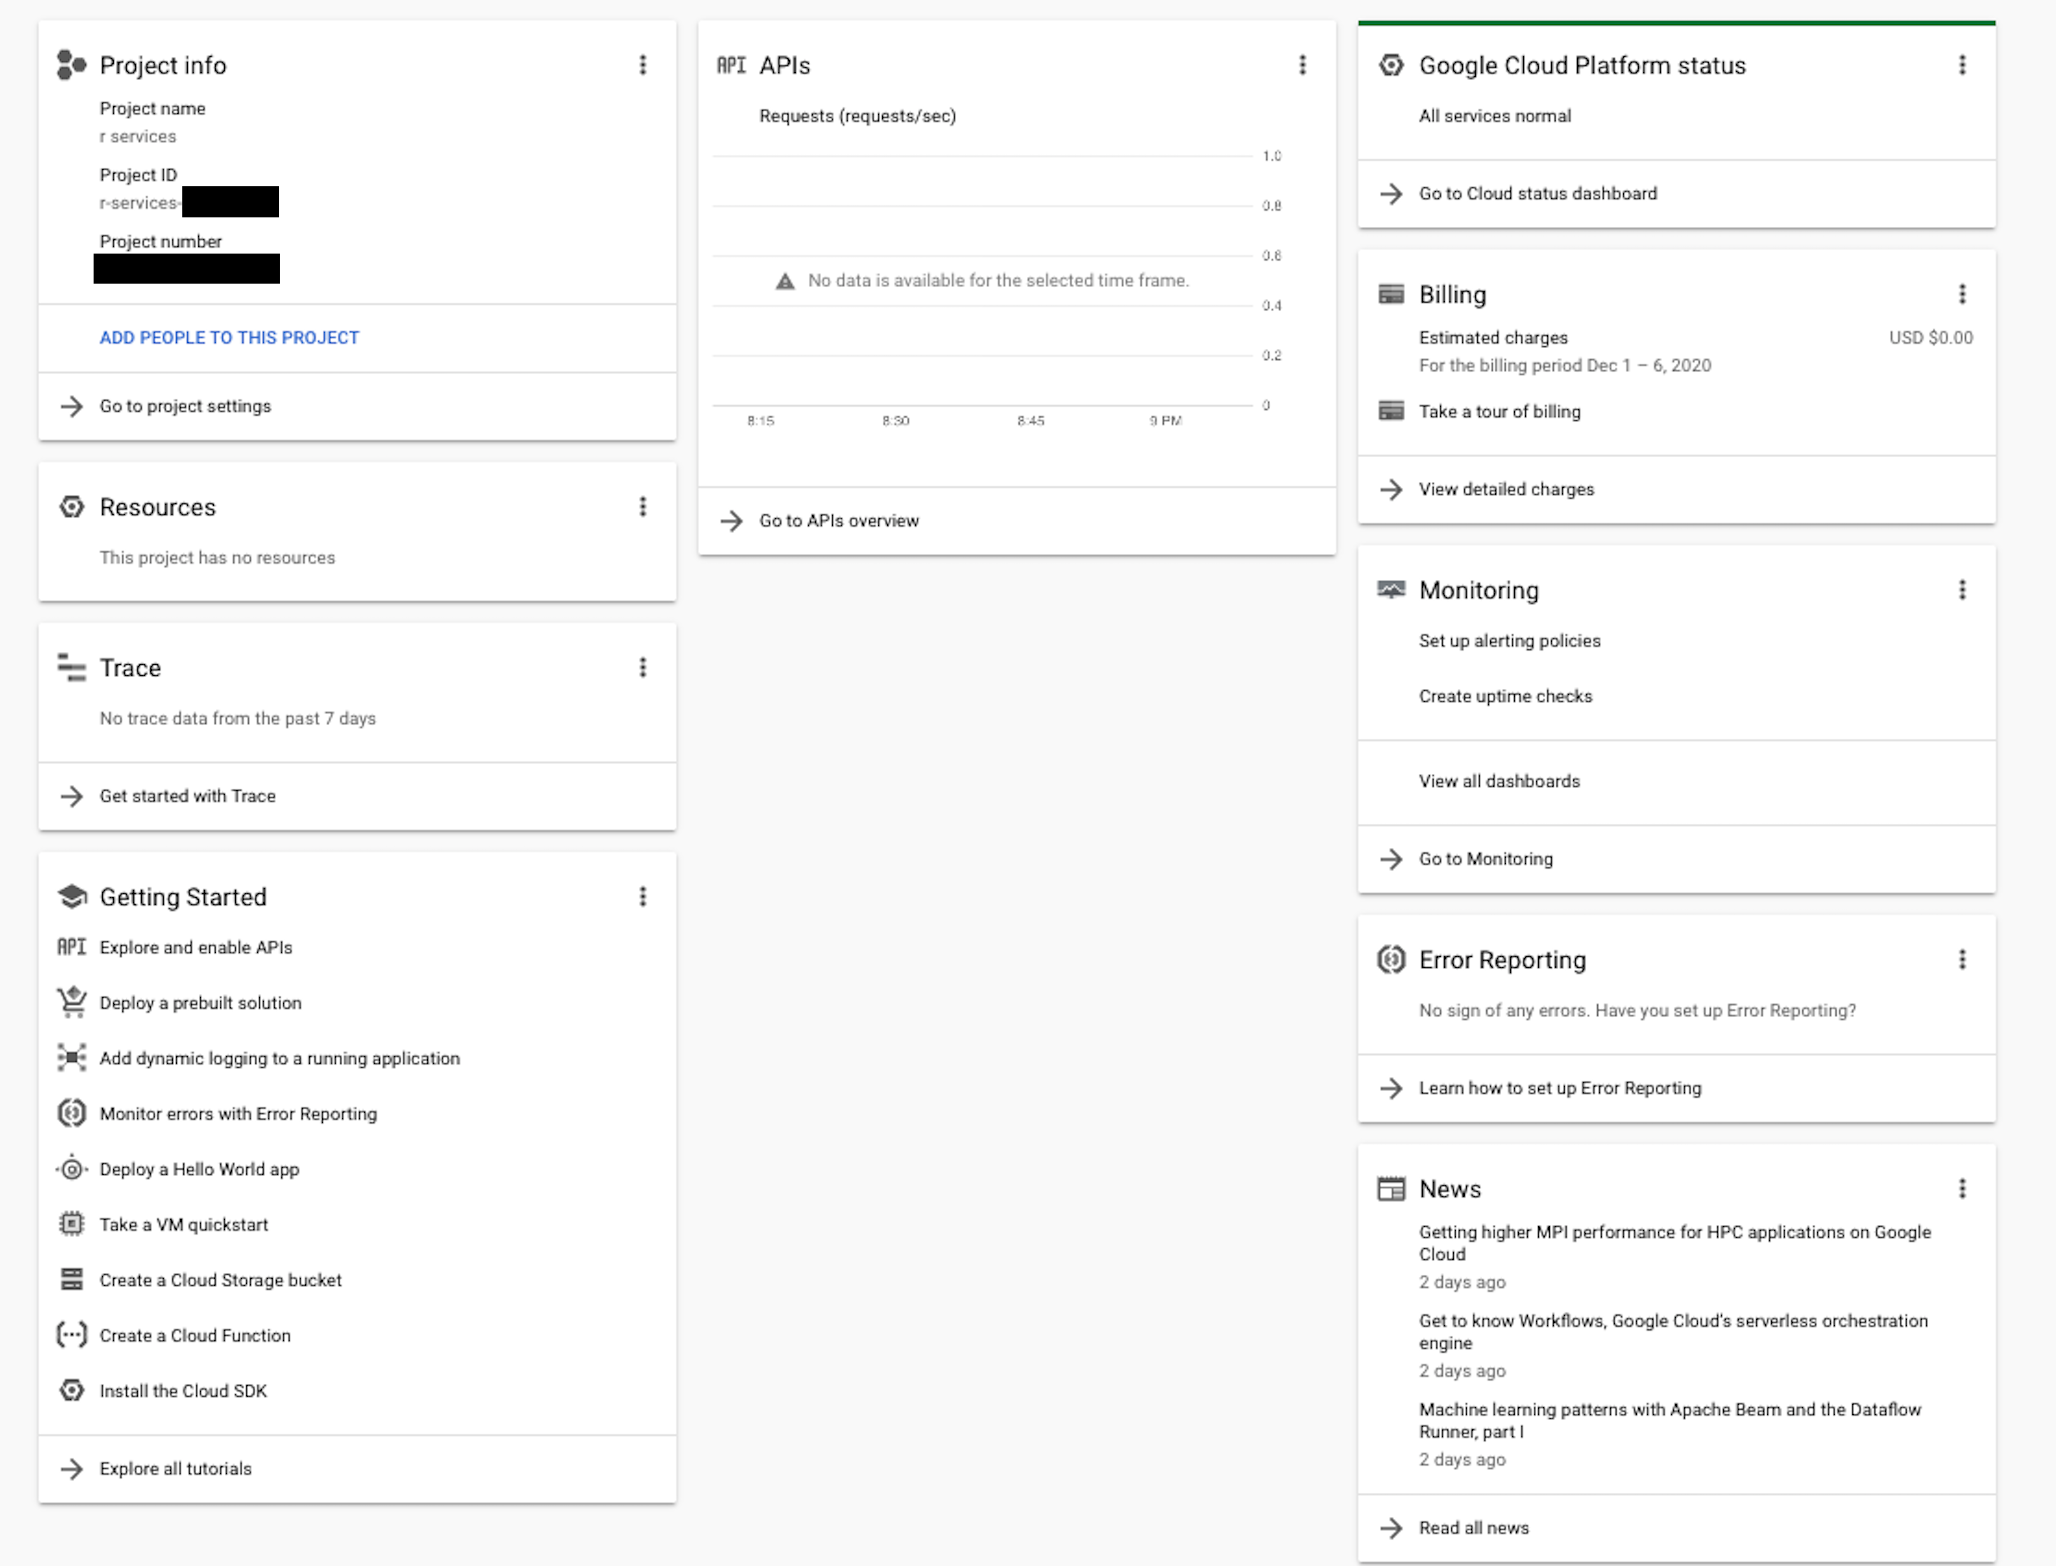Open the Monitoring card three-dot menu

[1962, 590]
